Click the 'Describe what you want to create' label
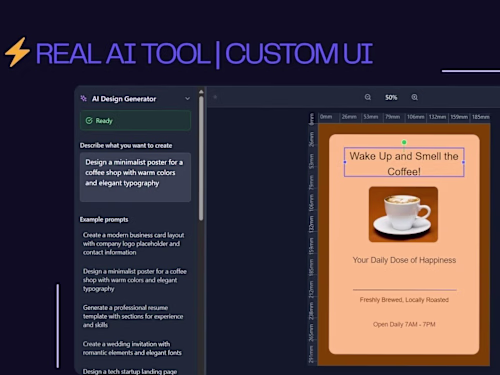The height and width of the screenshot is (375, 500). click(x=126, y=145)
